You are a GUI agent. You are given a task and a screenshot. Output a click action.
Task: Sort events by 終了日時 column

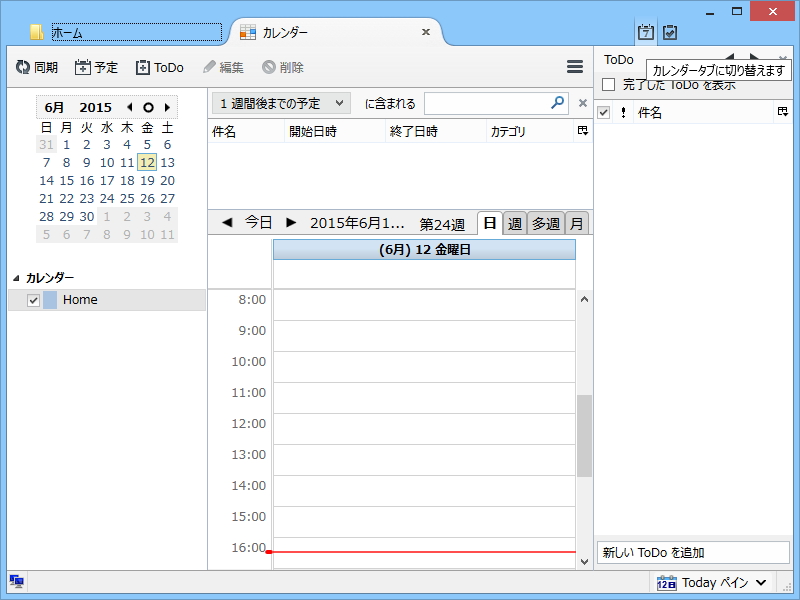click(x=436, y=132)
